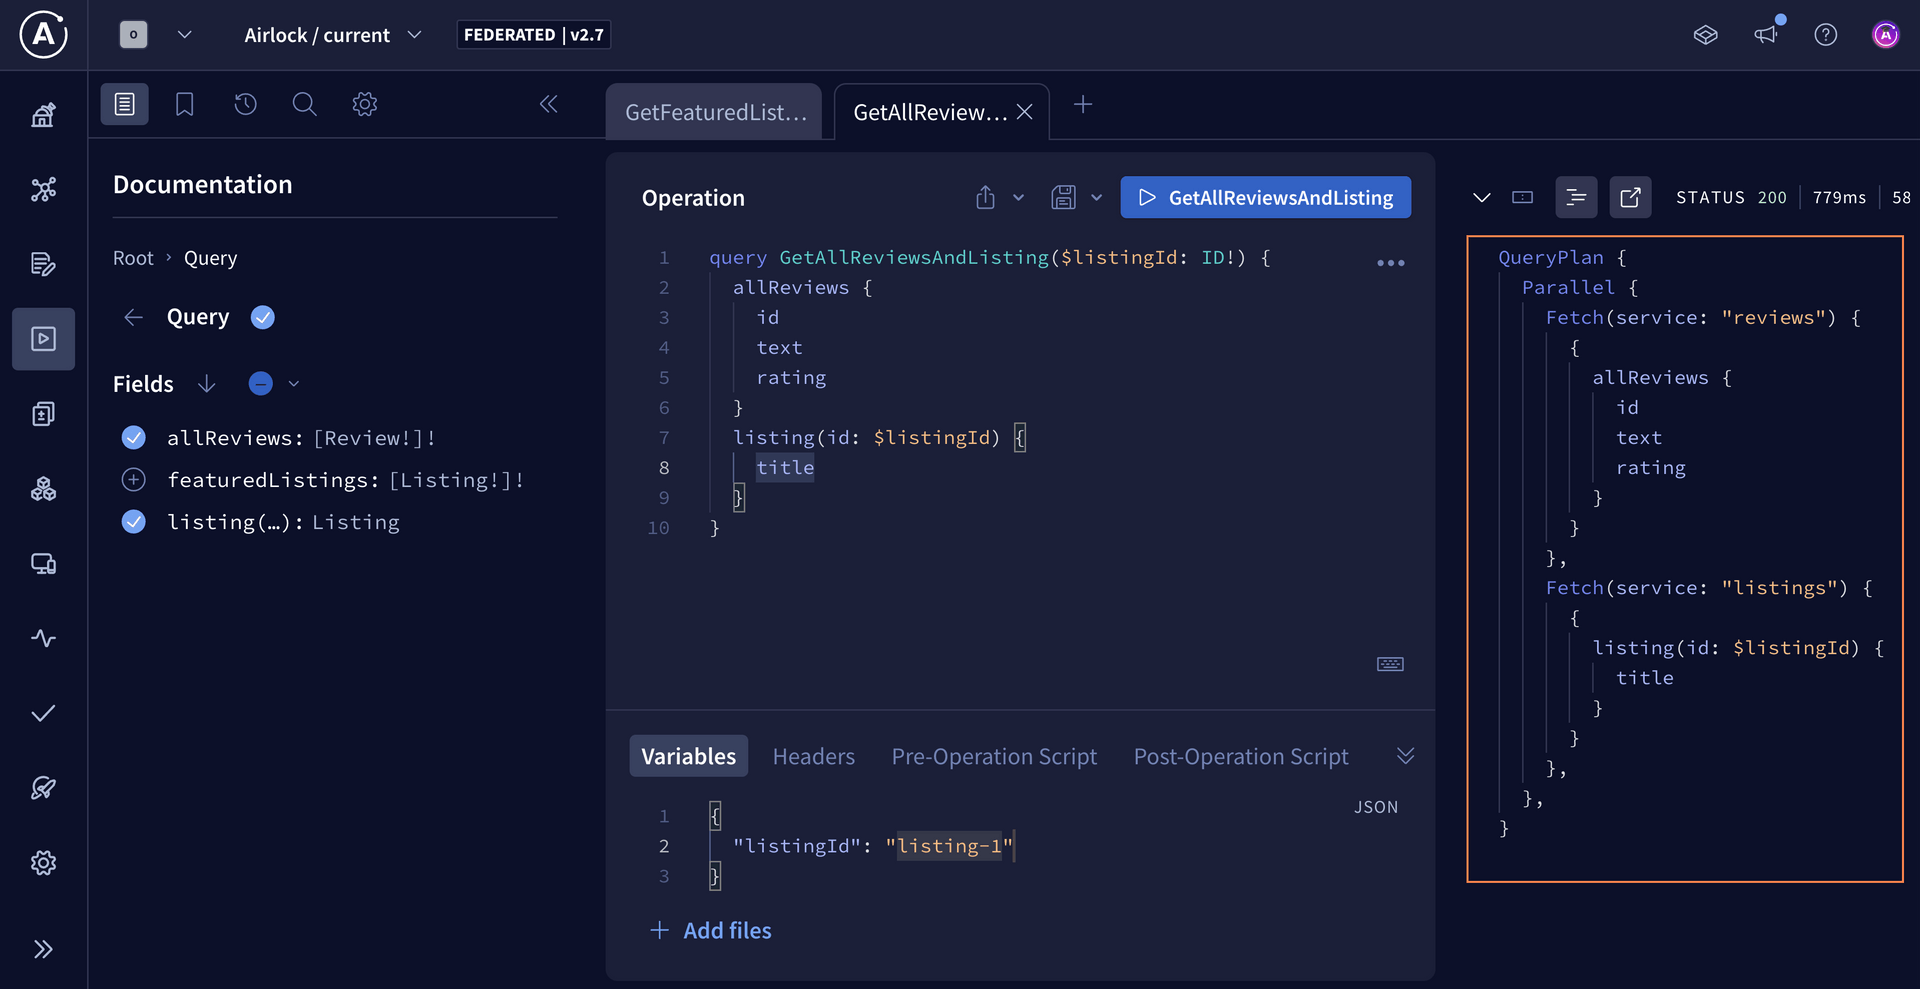This screenshot has height=989, width=1920.
Task: Select the checks checkmark icon in sidebar
Action: 44,713
